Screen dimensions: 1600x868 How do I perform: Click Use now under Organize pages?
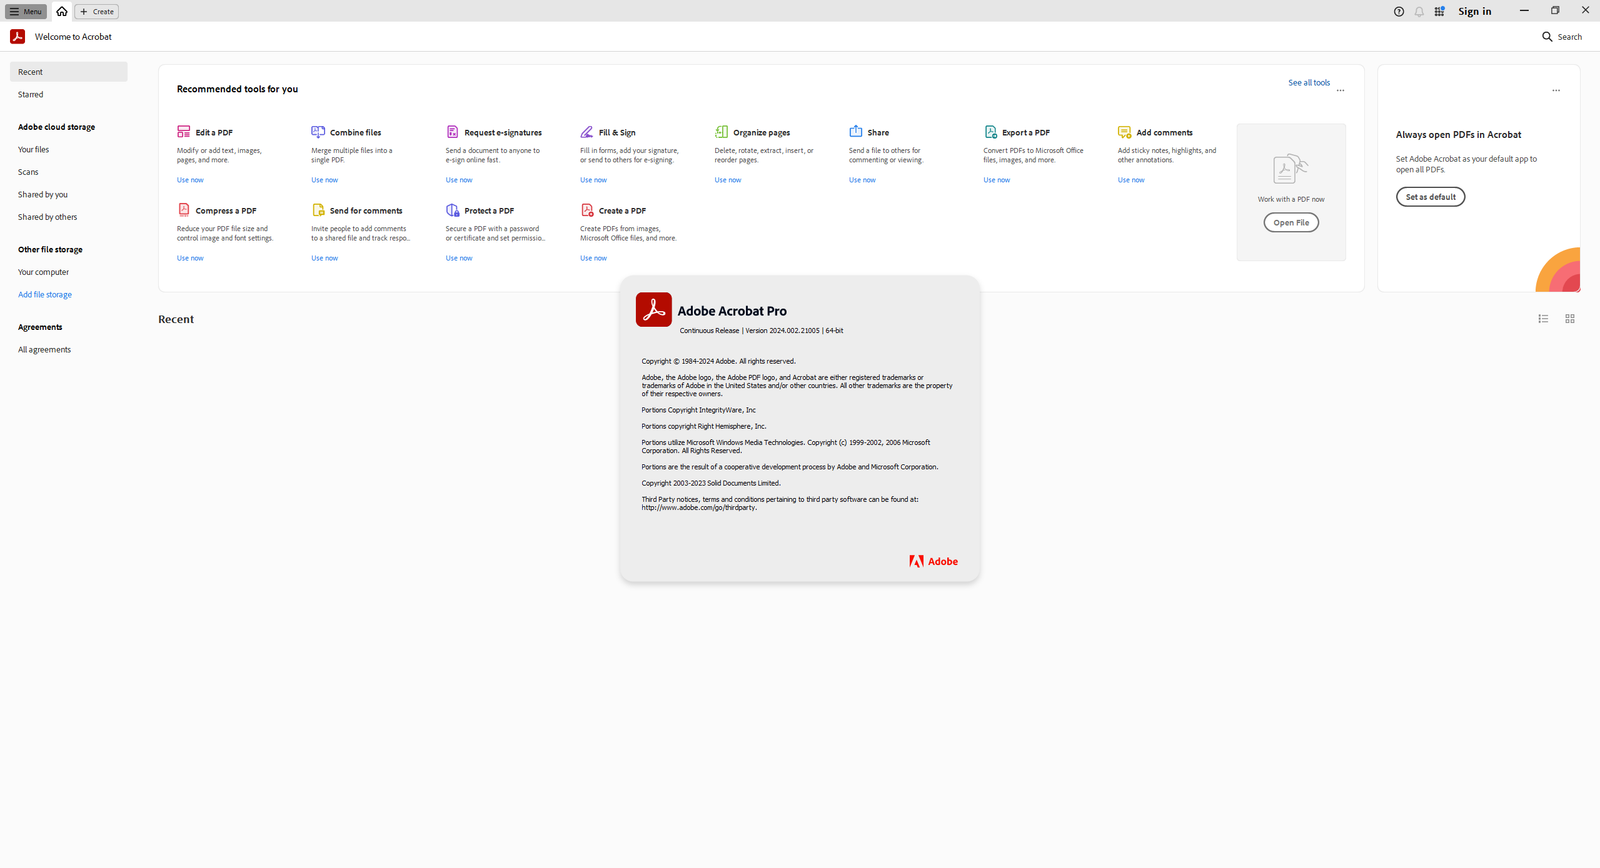tap(728, 180)
